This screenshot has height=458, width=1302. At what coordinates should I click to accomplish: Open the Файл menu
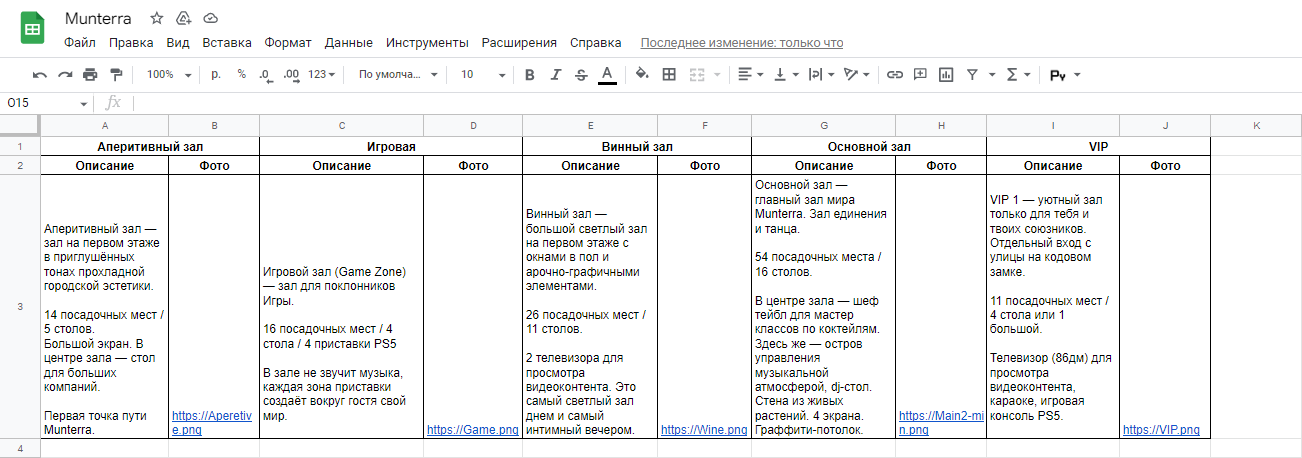click(80, 43)
